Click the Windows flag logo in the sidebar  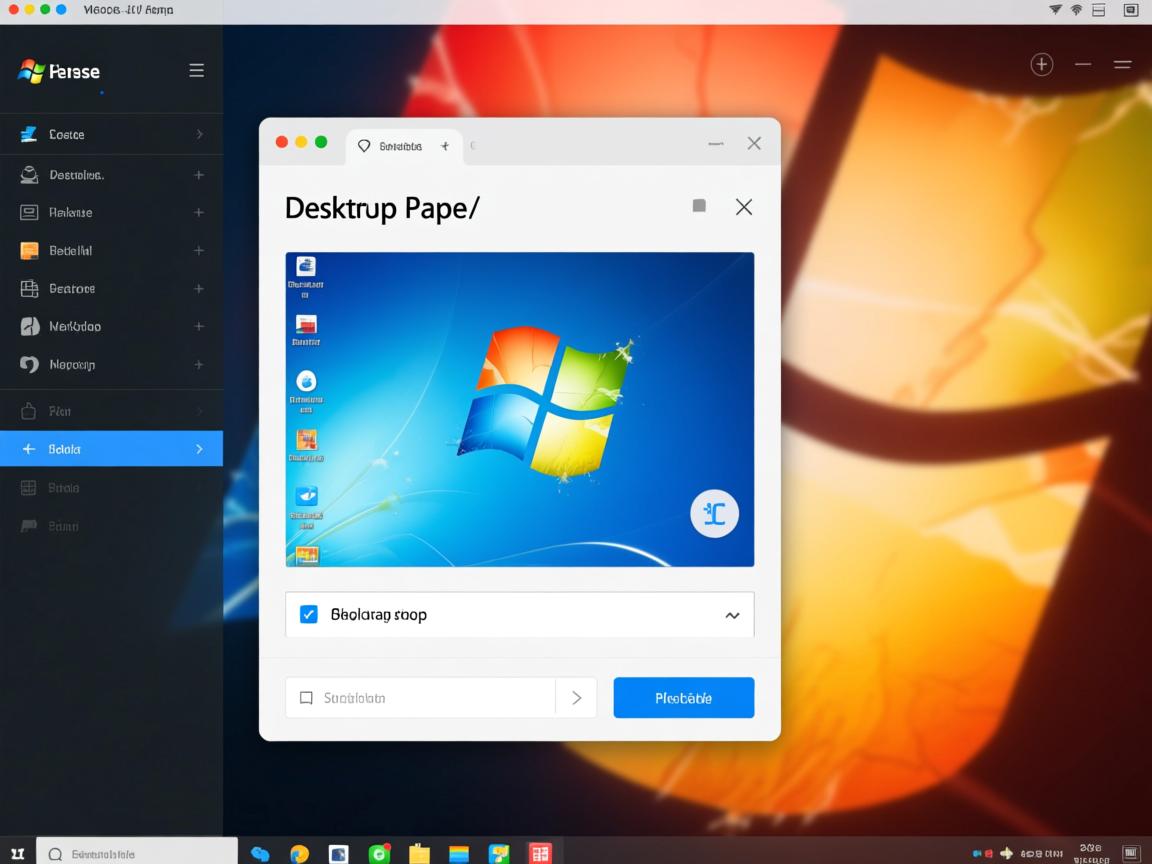coord(31,71)
